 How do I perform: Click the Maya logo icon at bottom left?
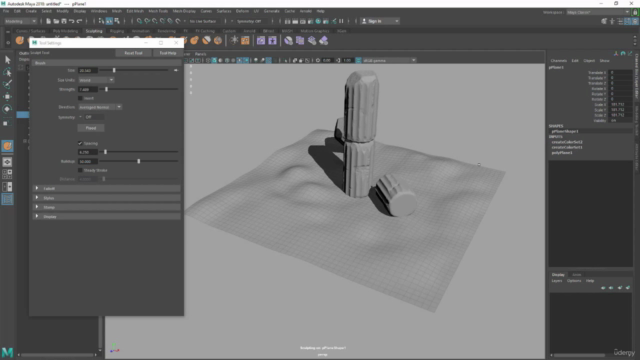pos(7,352)
